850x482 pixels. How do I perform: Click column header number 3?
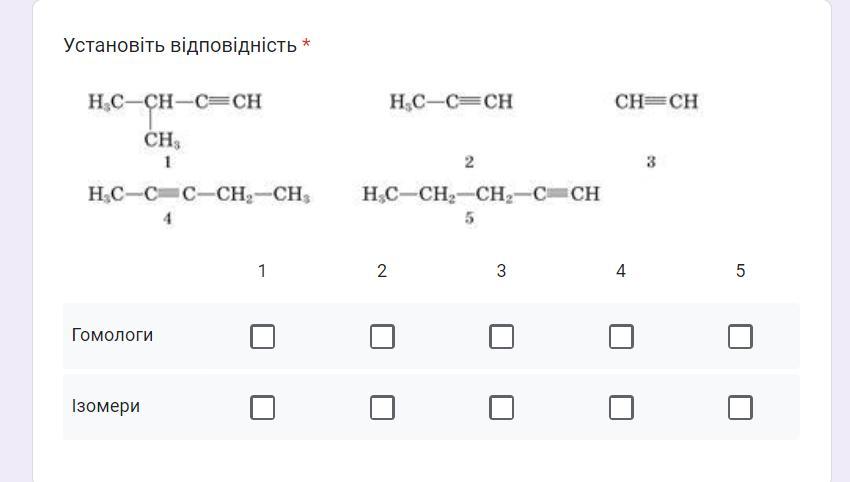[501, 271]
